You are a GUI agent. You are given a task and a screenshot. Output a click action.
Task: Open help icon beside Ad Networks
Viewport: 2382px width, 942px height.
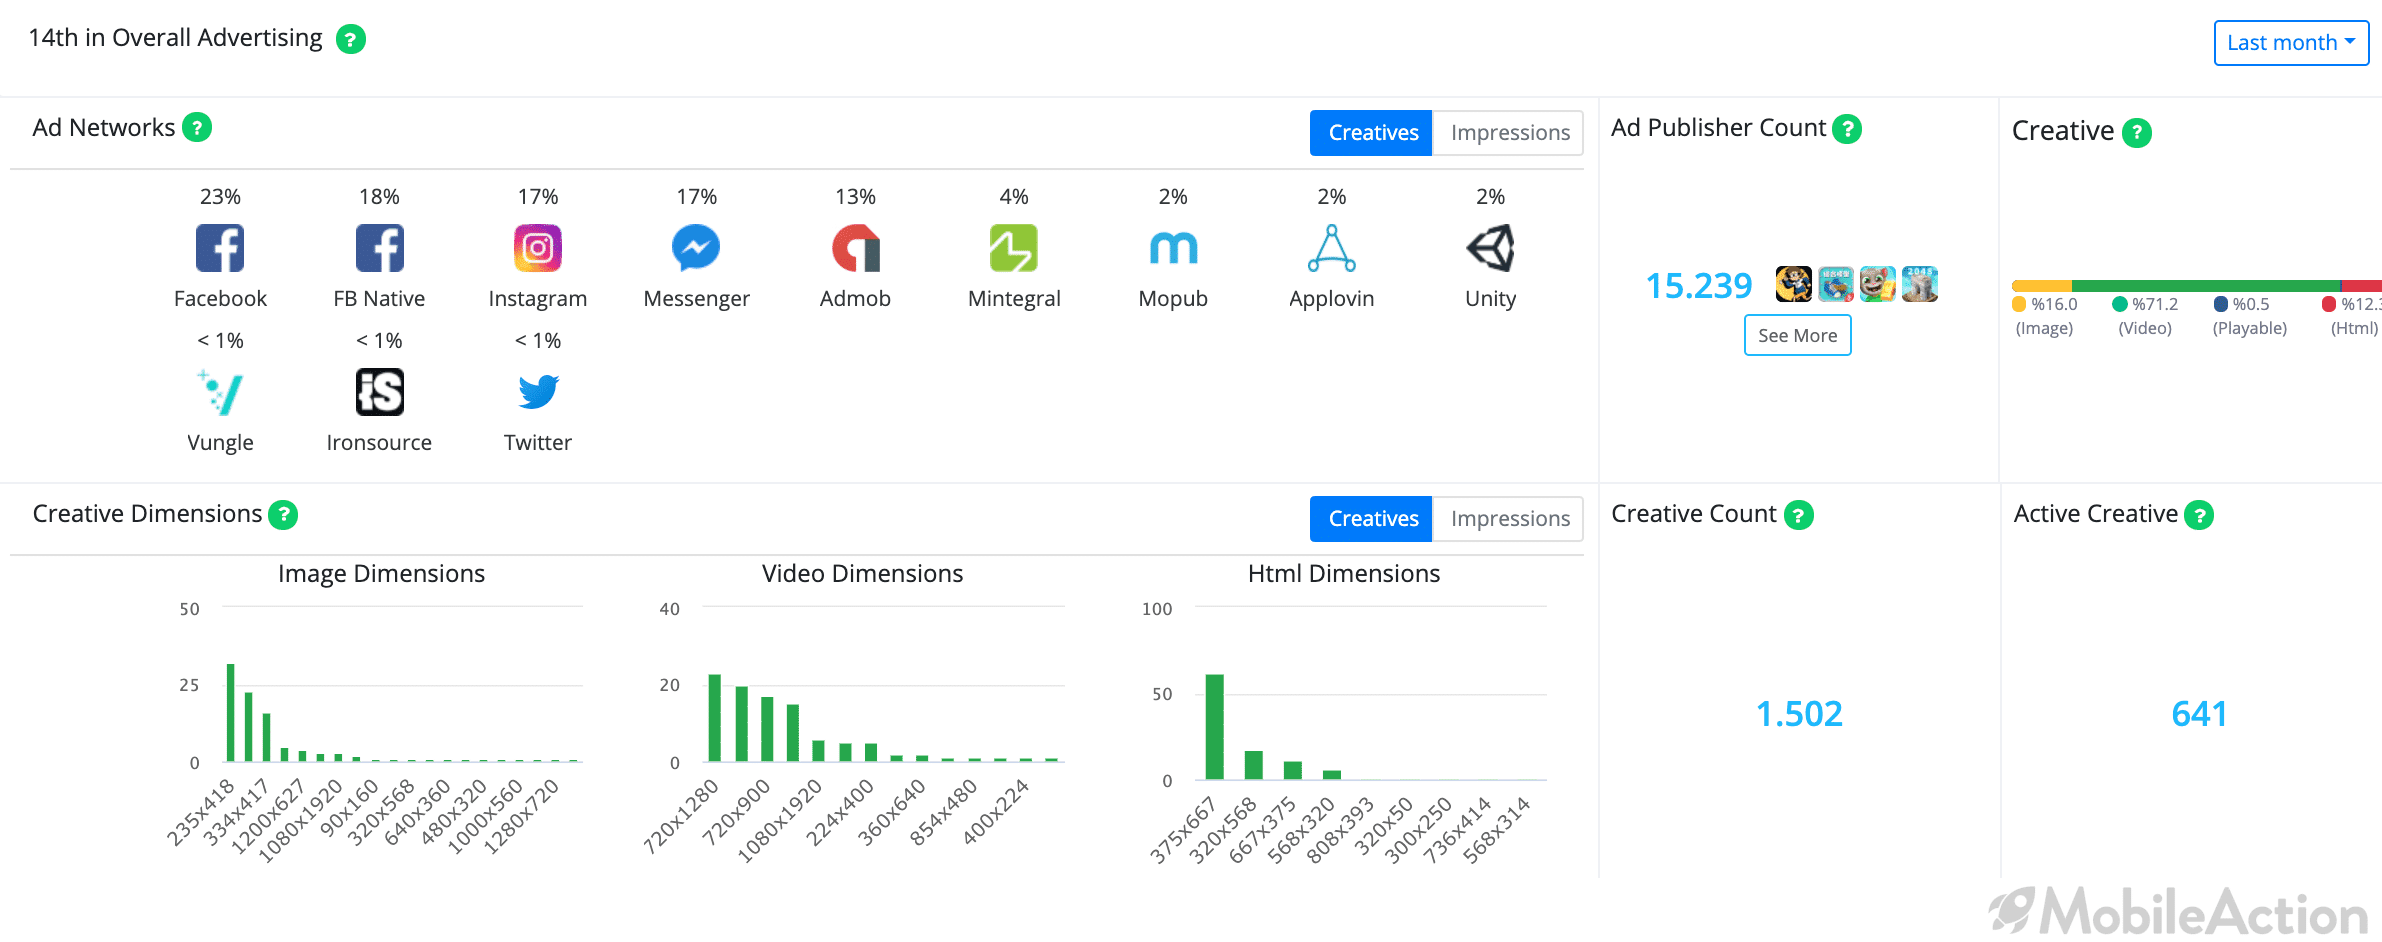point(197,128)
